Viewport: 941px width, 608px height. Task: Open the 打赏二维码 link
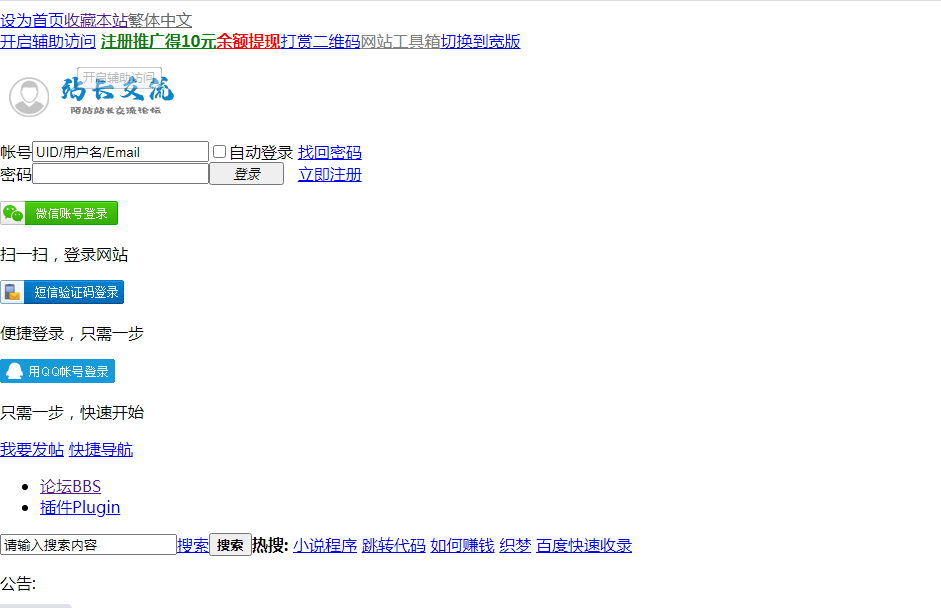[x=320, y=41]
